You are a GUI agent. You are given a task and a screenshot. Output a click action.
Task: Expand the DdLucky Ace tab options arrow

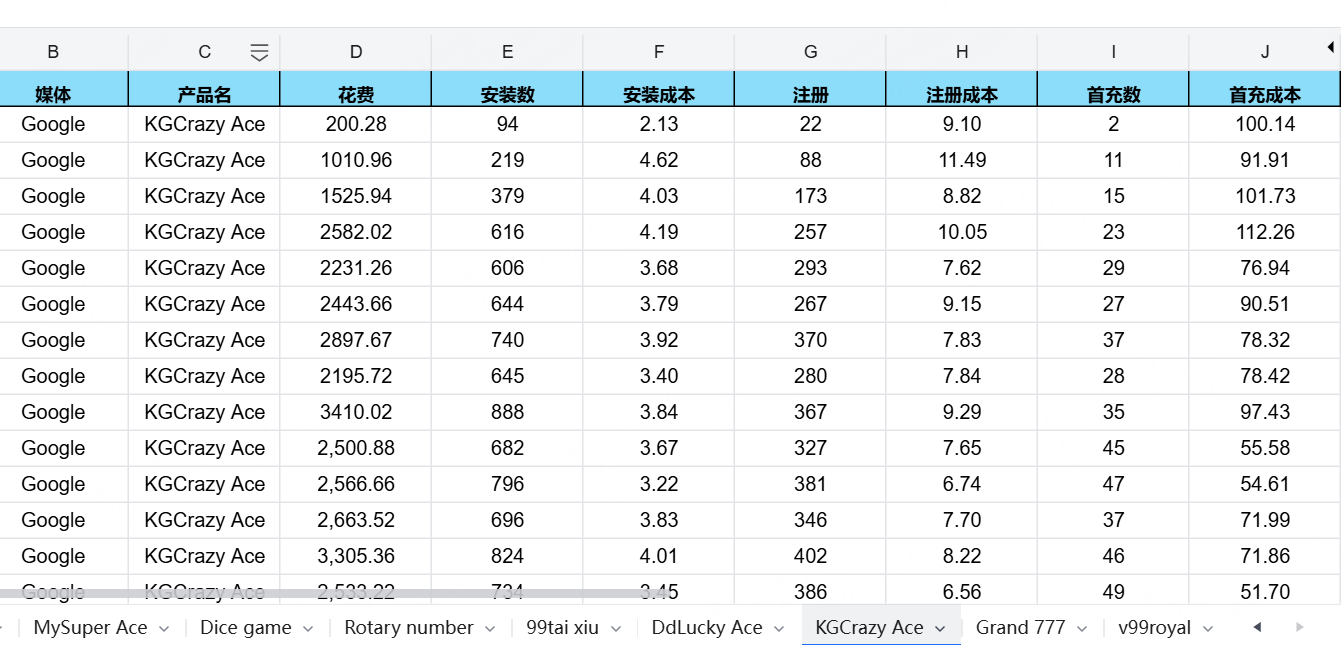[x=779, y=628]
